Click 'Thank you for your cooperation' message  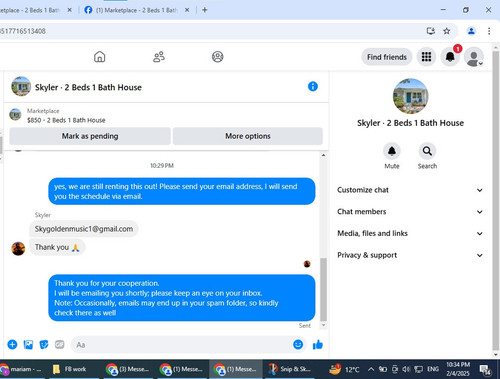[182, 298]
